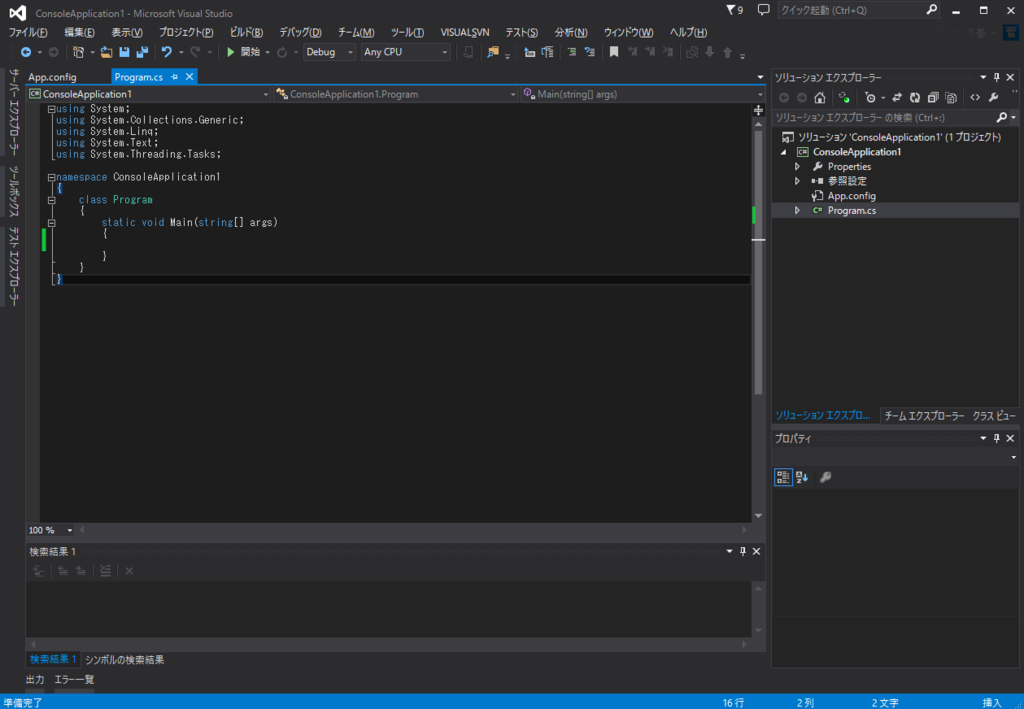Screen dimensions: 1024x709
Task: Refresh the Solution Explorer
Action: pos(915,98)
